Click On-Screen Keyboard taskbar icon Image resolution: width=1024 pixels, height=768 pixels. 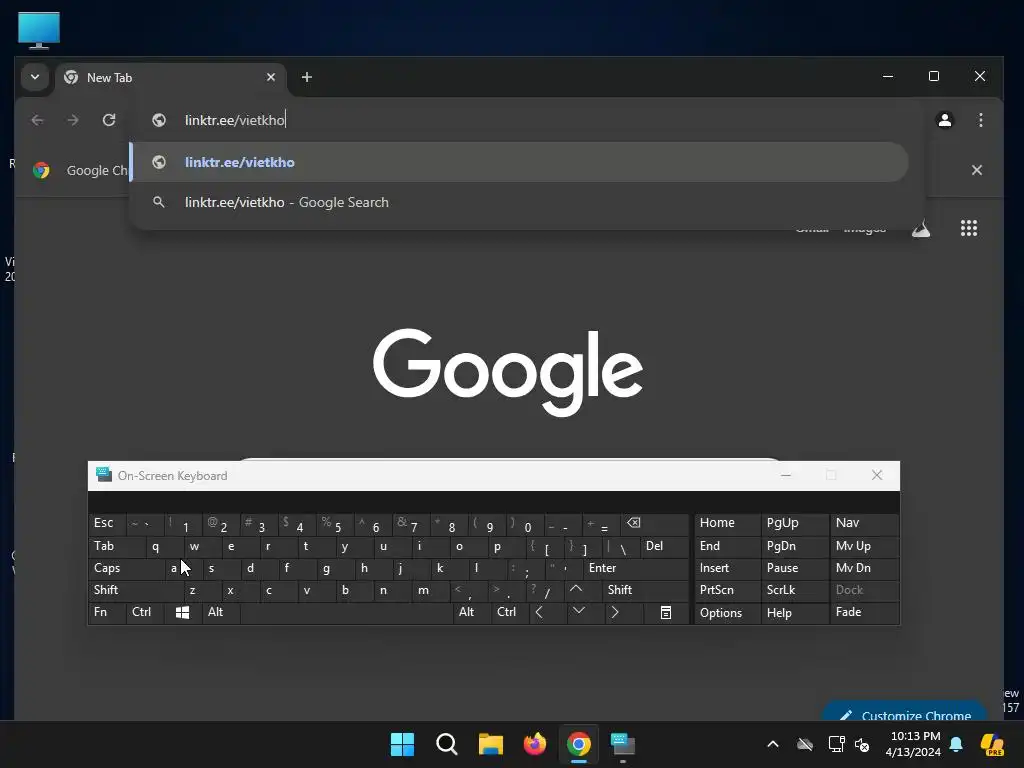click(x=622, y=744)
